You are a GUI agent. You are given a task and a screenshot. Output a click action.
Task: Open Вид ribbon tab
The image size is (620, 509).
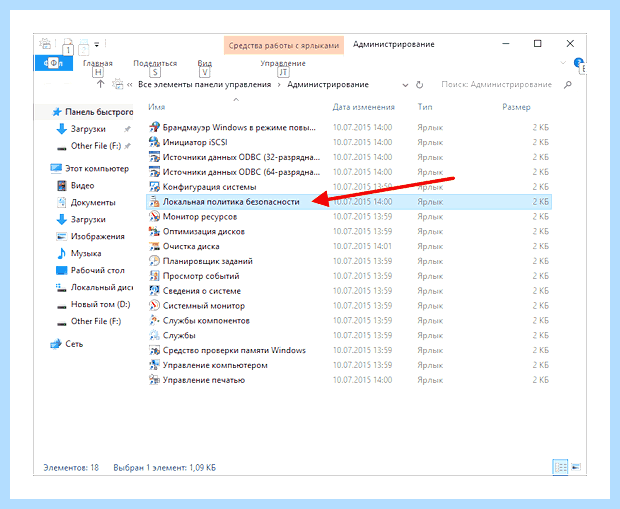[204, 63]
